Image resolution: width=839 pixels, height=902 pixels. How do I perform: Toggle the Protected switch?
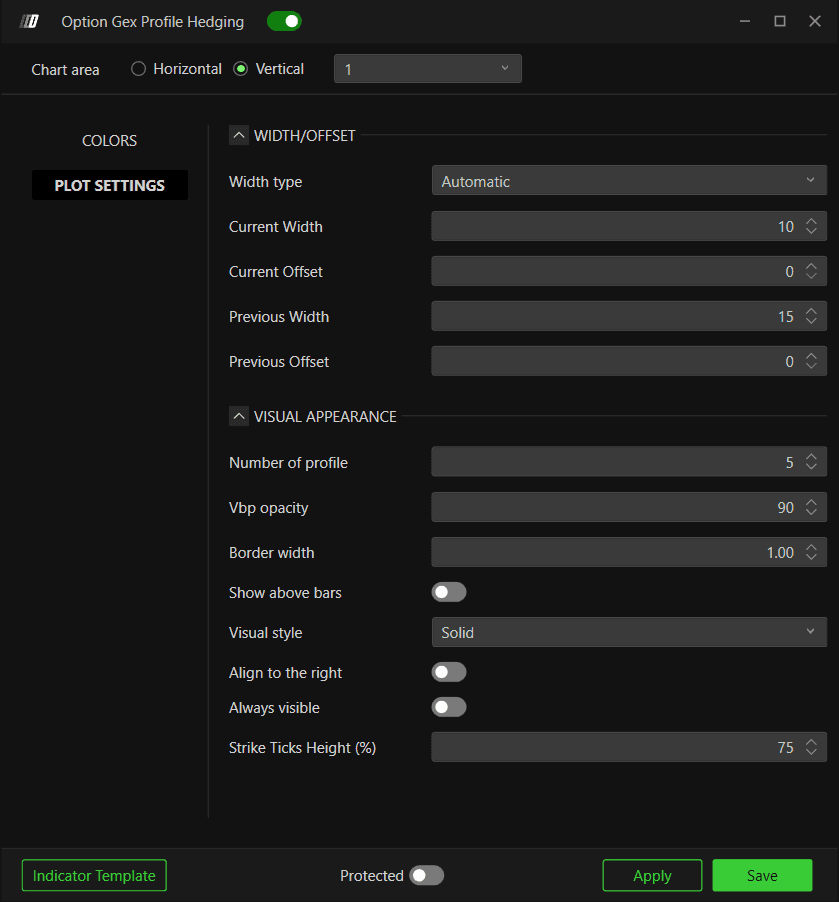tap(426, 875)
